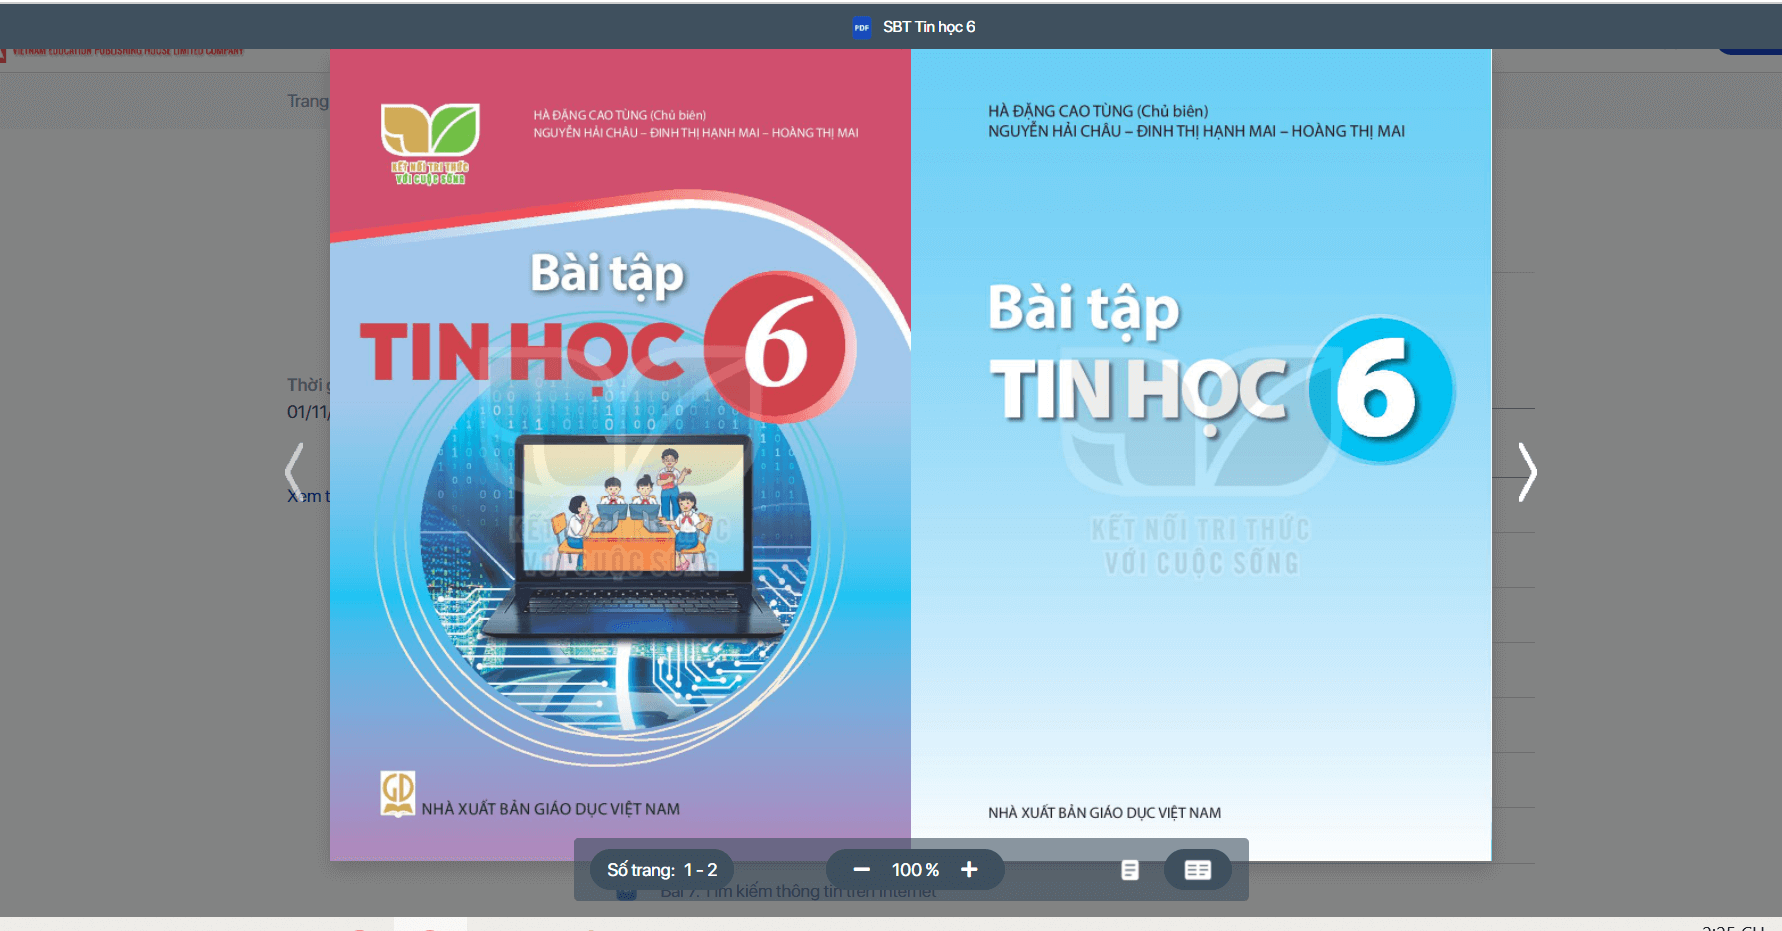Zoom out with the minus icon
This screenshot has width=1782, height=931.
tap(861, 870)
